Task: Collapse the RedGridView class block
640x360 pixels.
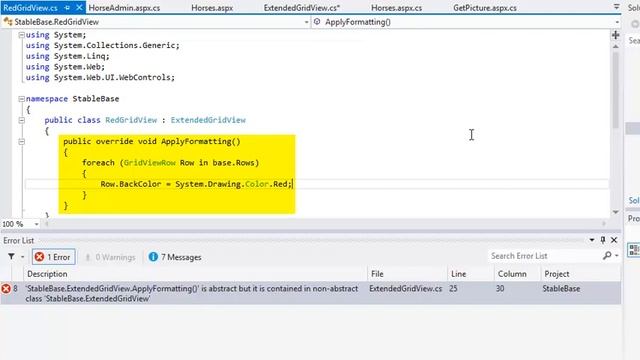Action: (21, 120)
